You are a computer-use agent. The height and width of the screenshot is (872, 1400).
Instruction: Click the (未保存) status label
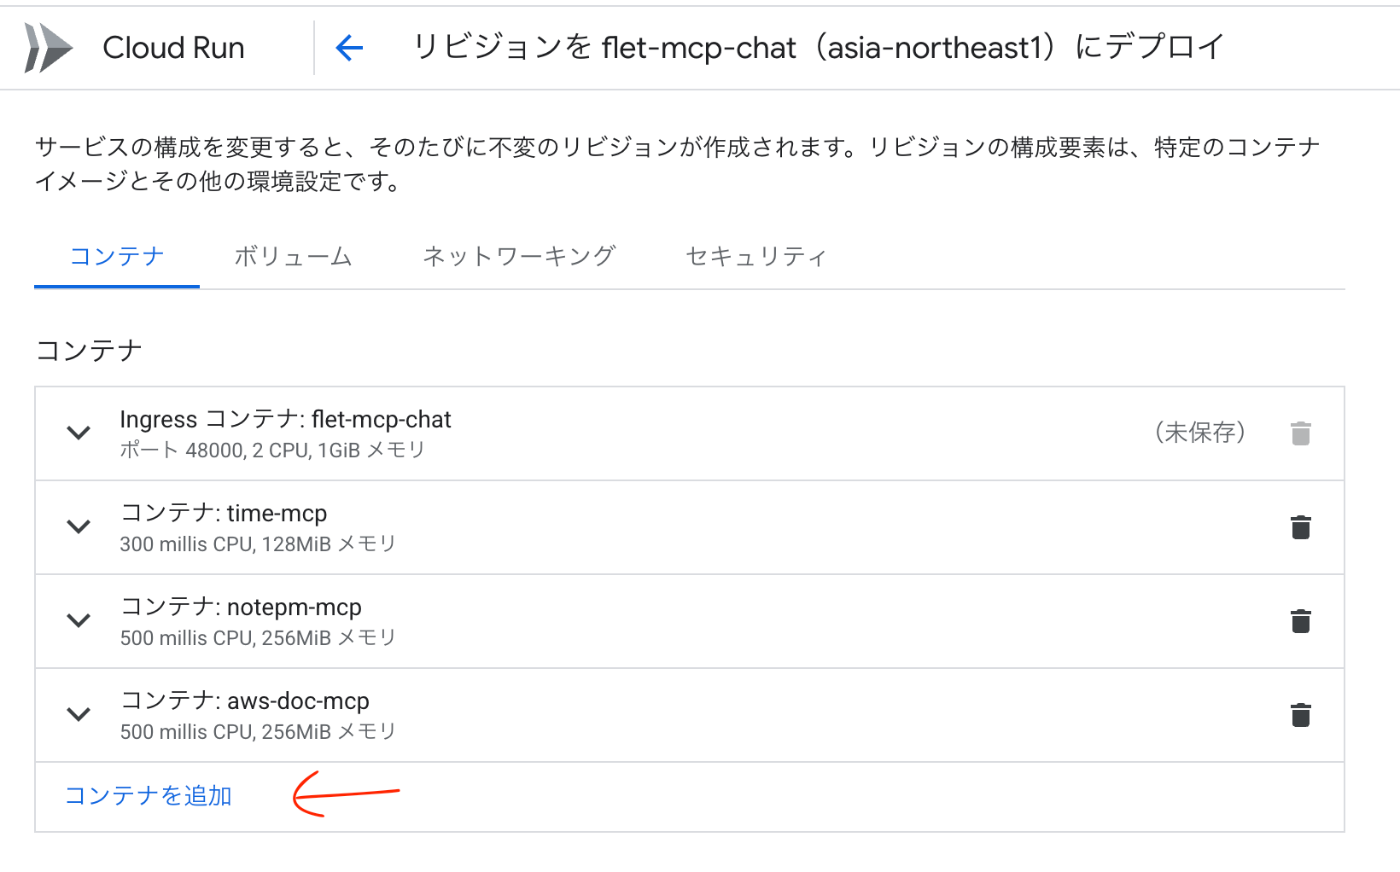tap(1200, 432)
